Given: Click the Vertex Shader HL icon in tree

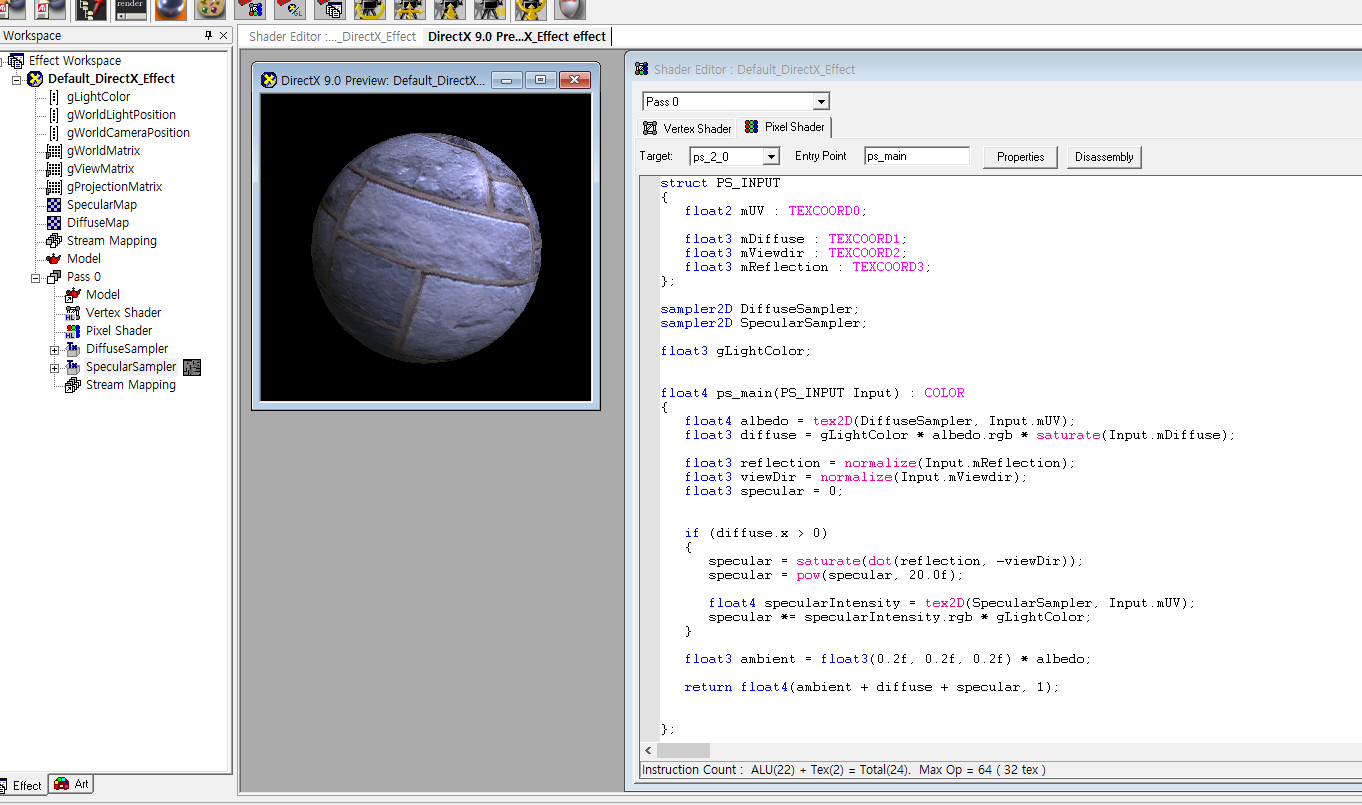Looking at the screenshot, I should point(72,313).
